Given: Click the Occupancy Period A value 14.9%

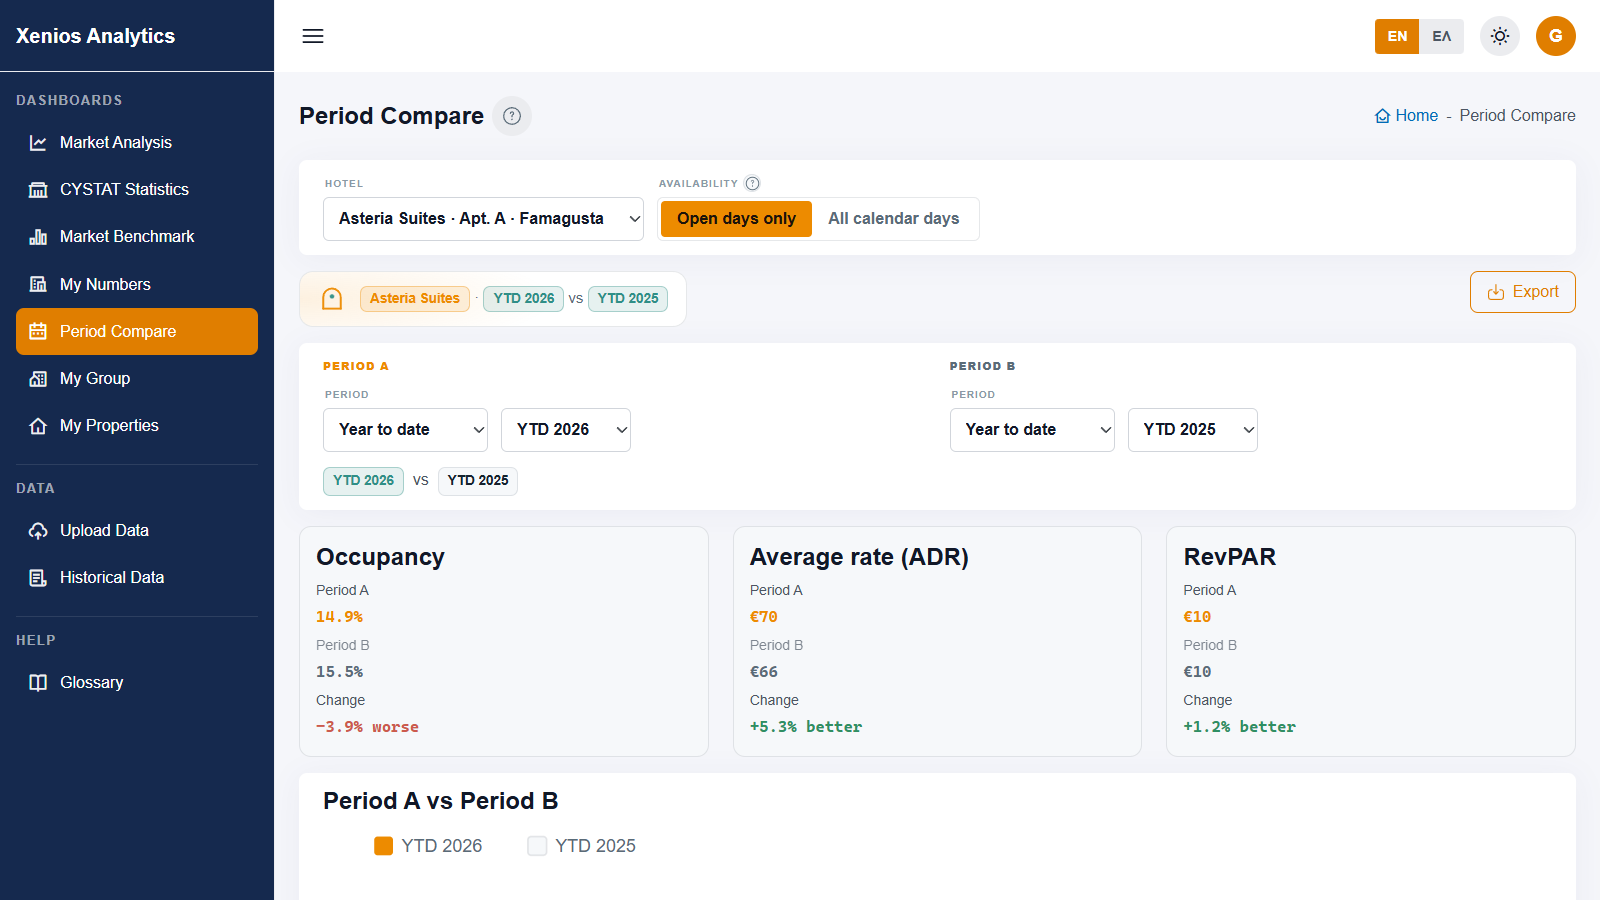Looking at the screenshot, I should click(340, 617).
